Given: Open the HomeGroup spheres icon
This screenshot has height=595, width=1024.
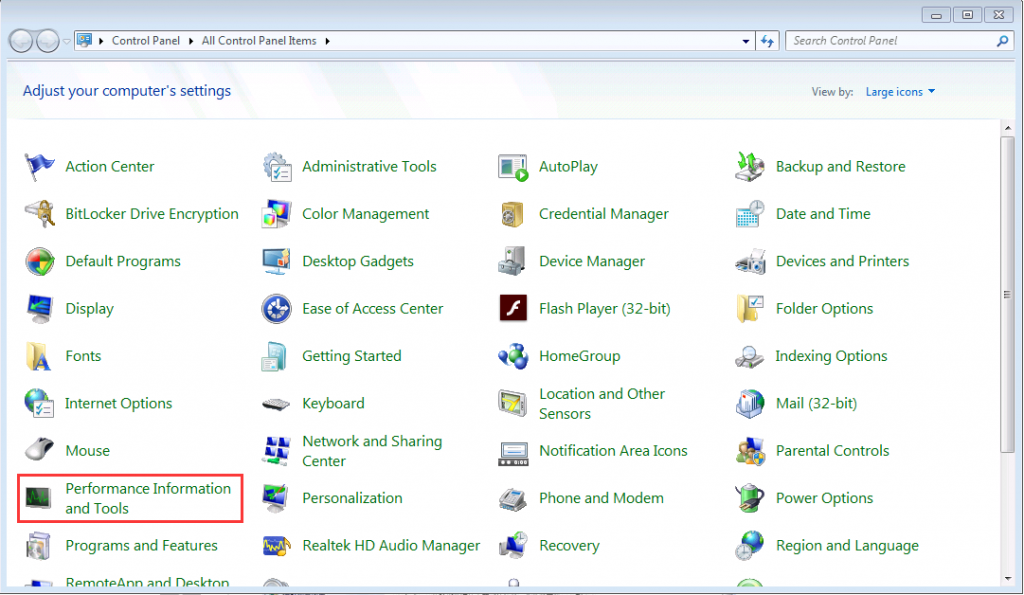Looking at the screenshot, I should coord(513,356).
